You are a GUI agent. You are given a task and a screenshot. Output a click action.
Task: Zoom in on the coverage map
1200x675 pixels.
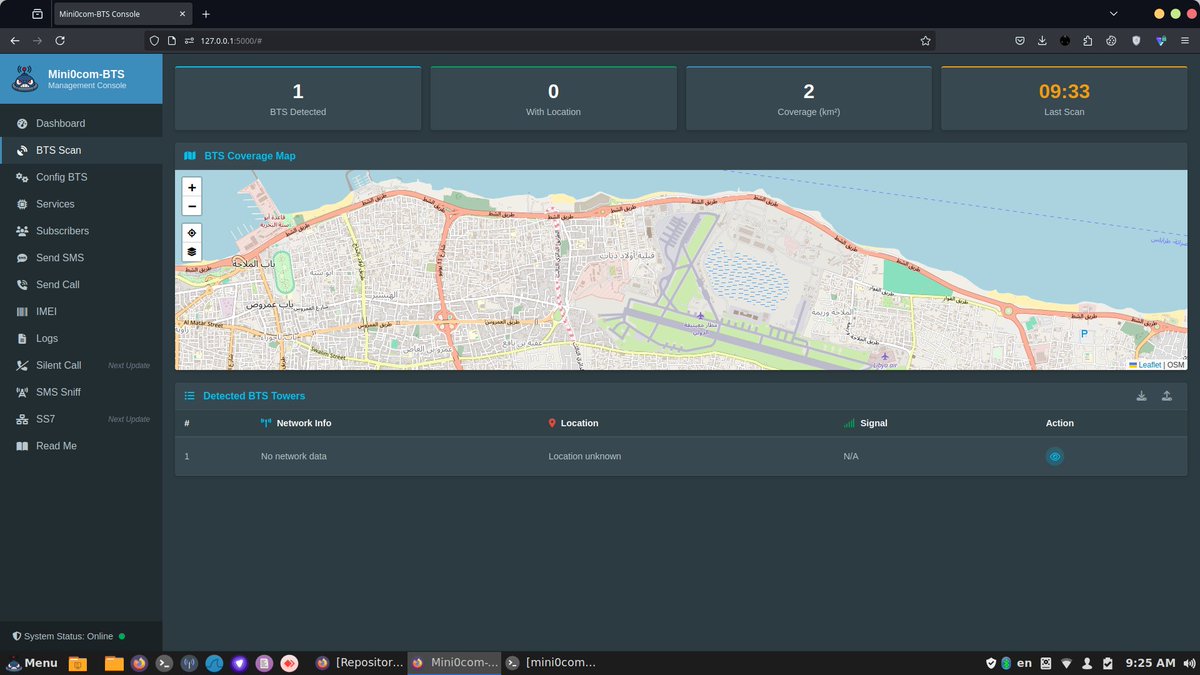(192, 187)
